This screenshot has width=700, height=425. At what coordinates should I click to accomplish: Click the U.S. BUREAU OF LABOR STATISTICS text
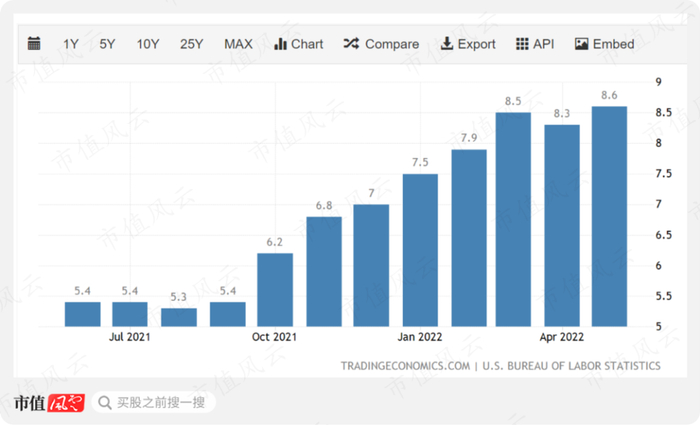click(x=571, y=366)
